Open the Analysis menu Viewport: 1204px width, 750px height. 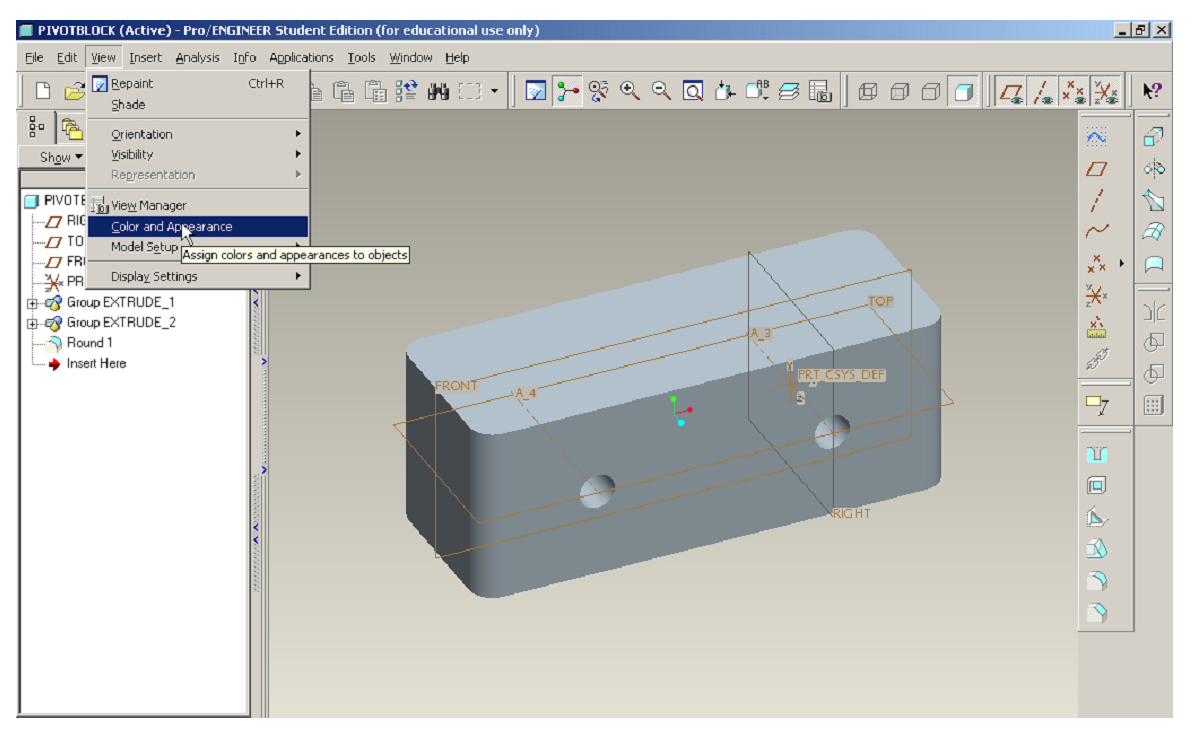[x=197, y=58]
